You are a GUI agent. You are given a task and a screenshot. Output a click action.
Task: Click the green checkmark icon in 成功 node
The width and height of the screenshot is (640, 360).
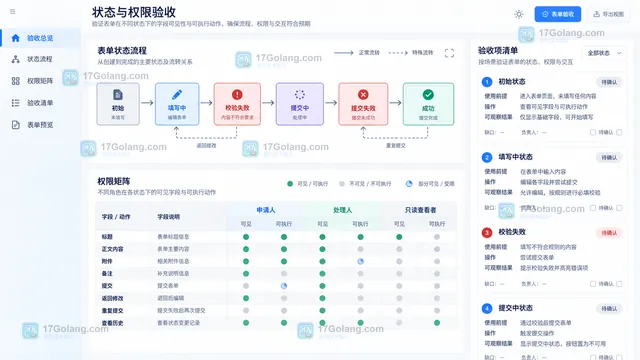click(428, 95)
